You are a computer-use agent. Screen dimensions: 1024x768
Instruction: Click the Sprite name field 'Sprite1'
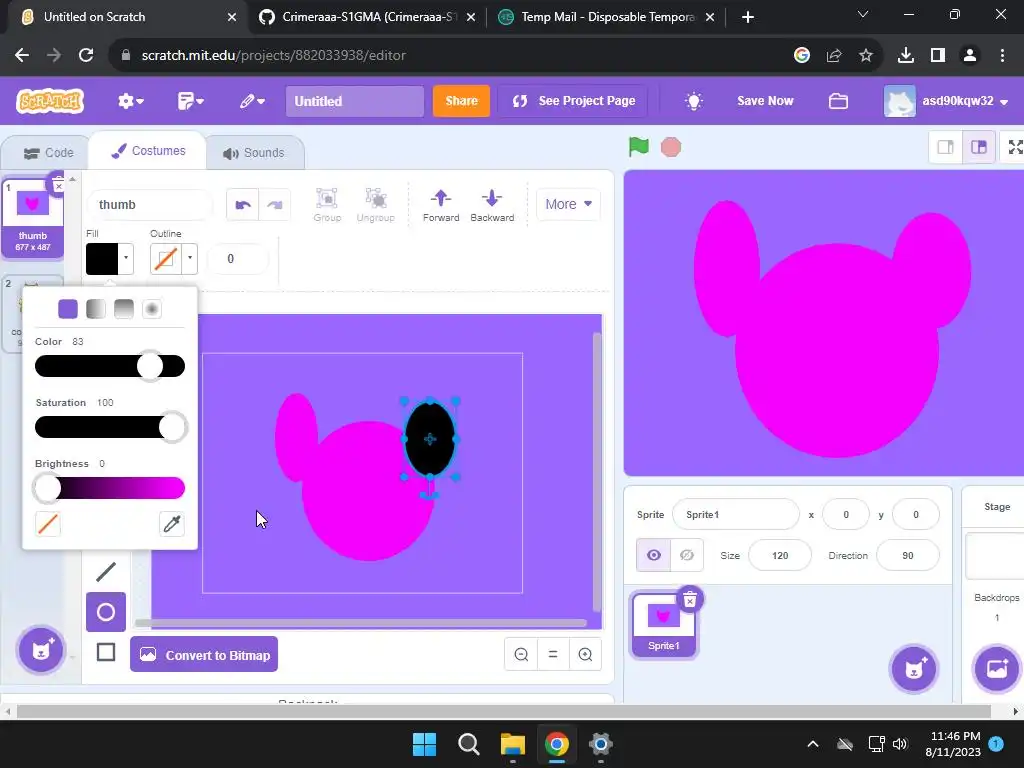[x=735, y=515]
